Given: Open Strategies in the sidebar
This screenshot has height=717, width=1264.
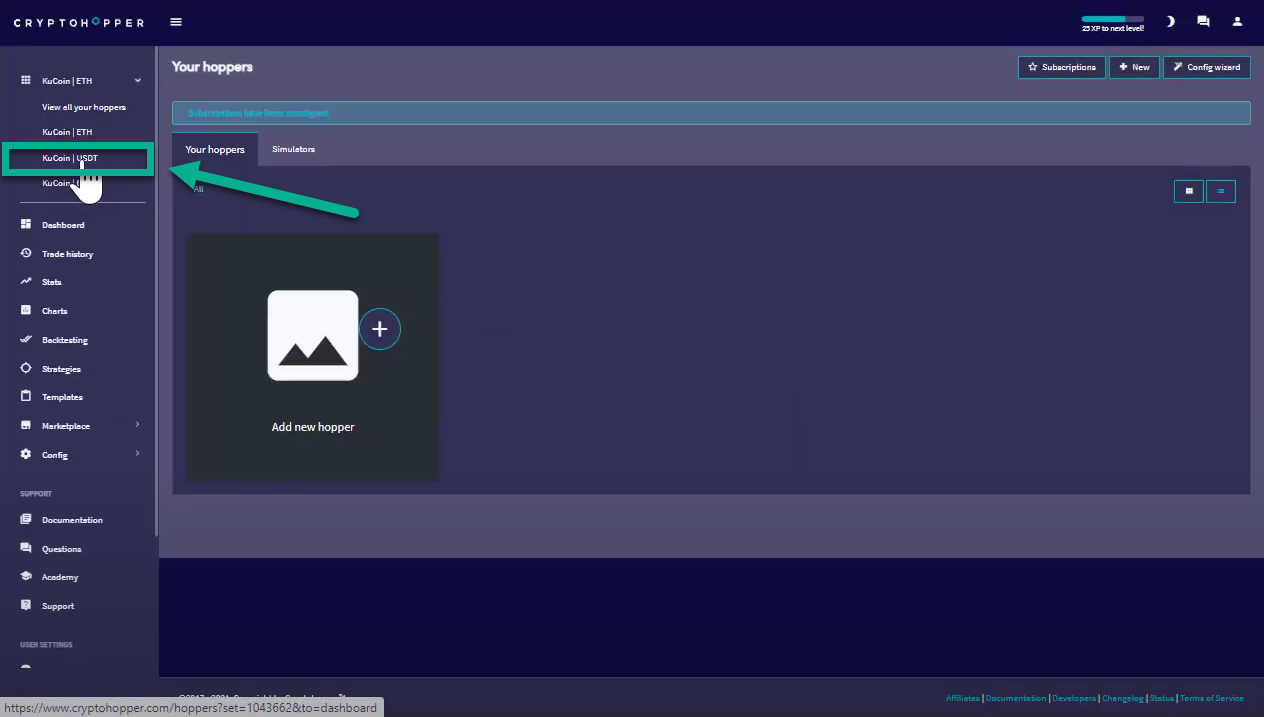Looking at the screenshot, I should [x=60, y=369].
